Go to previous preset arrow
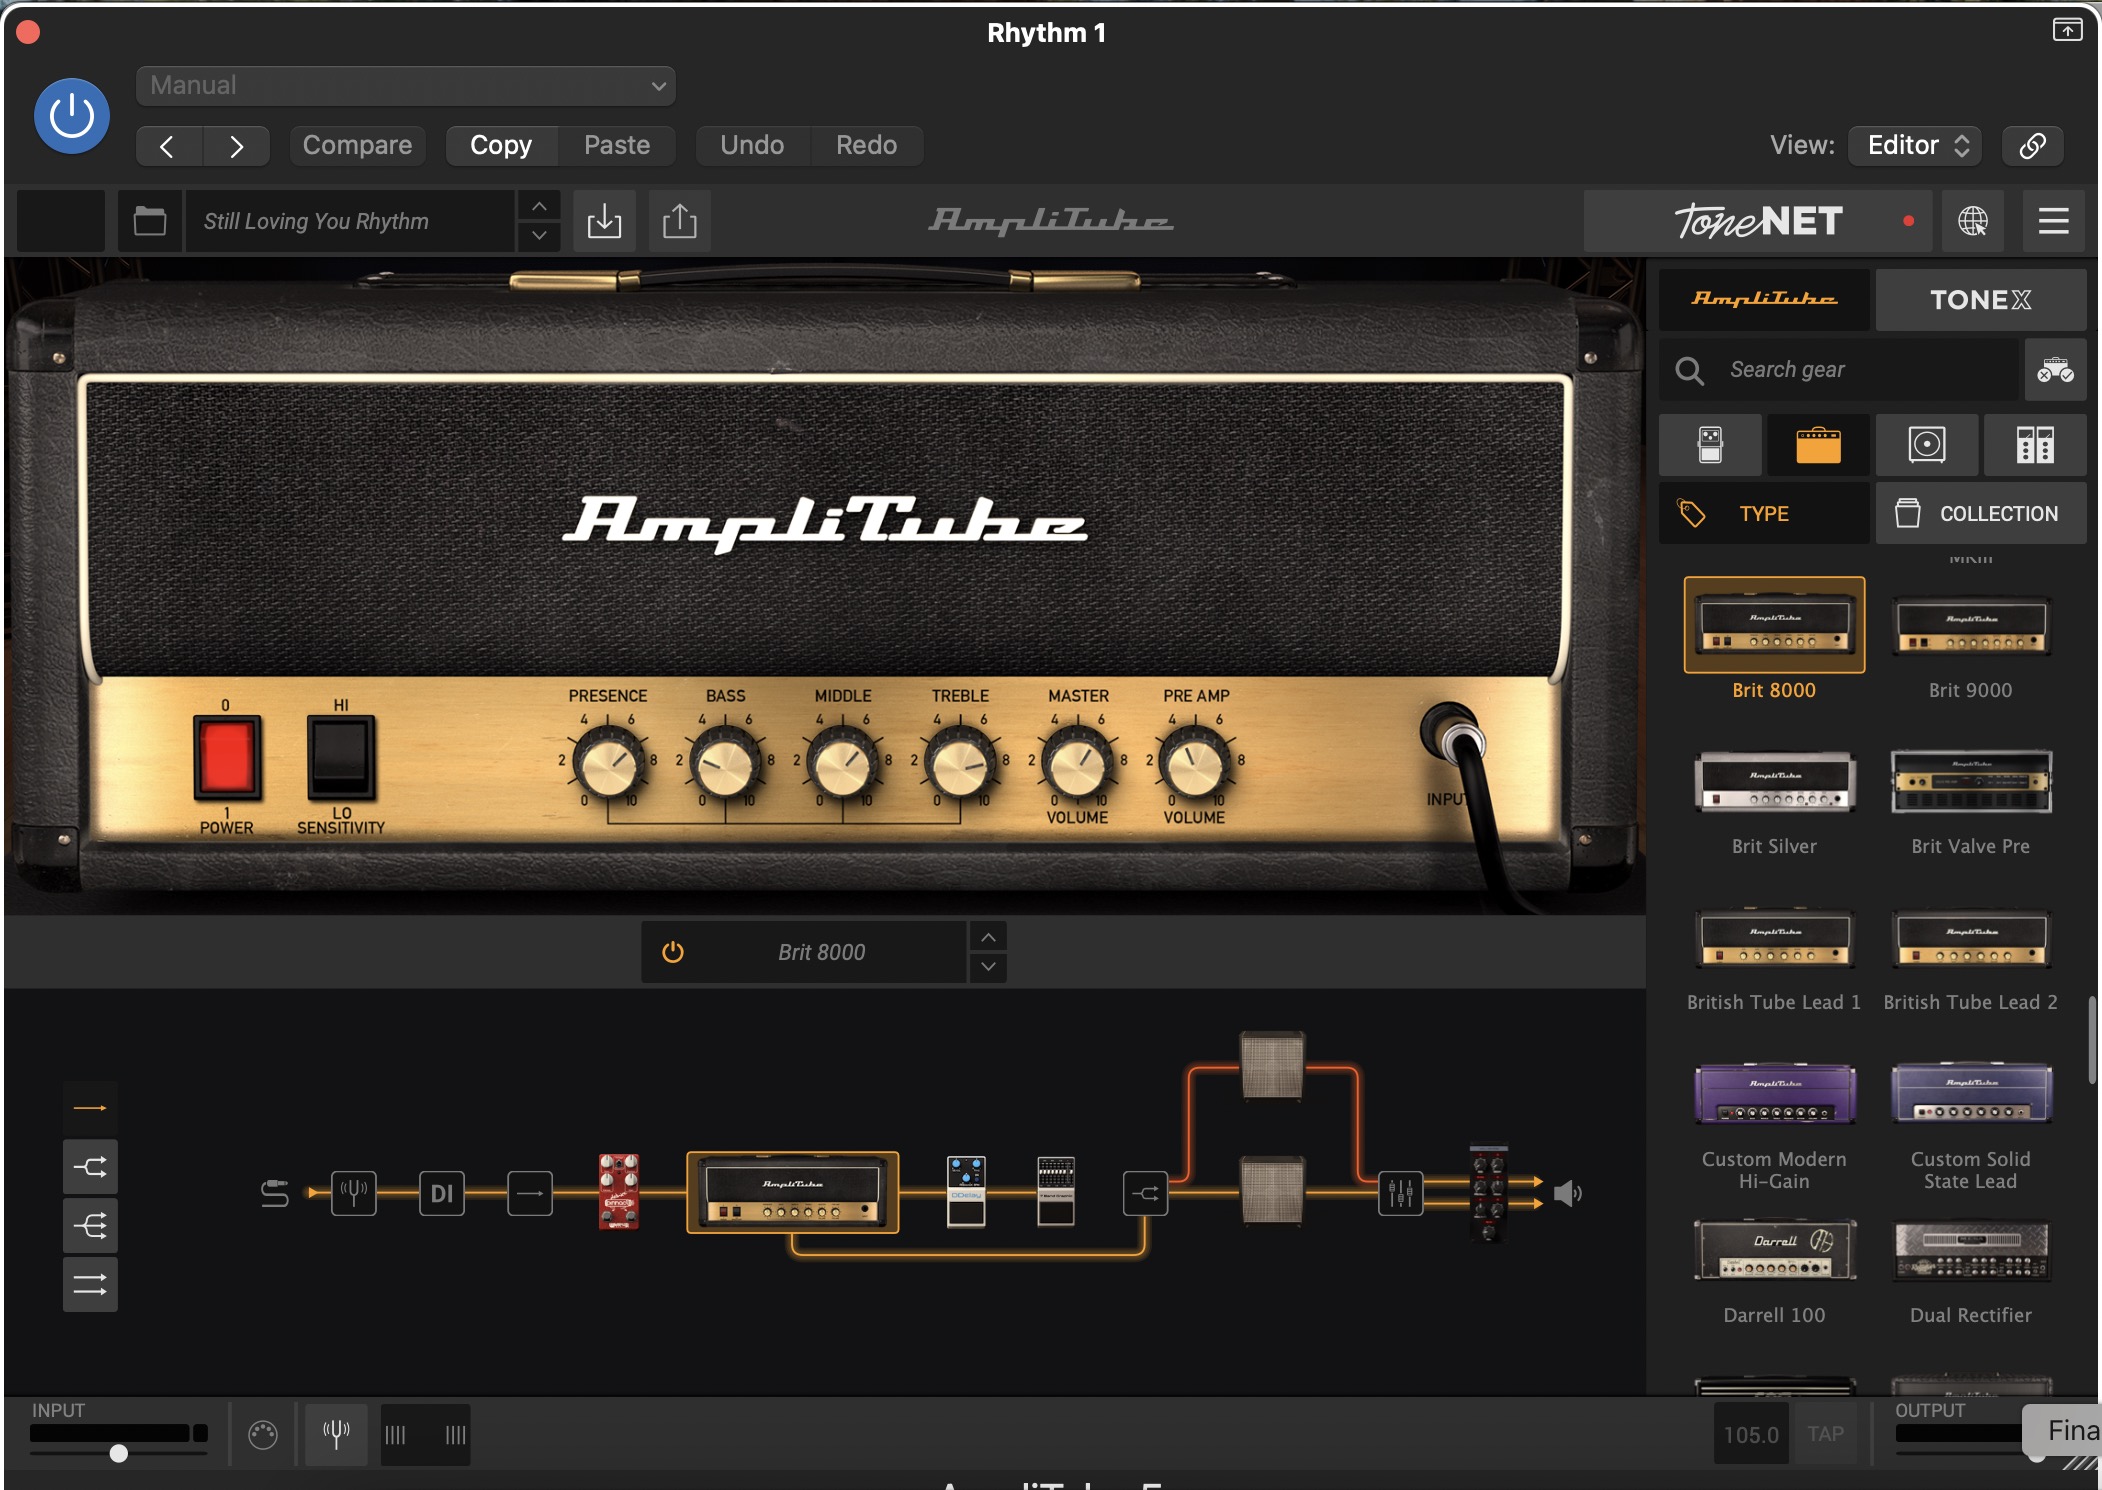 pos(168,146)
